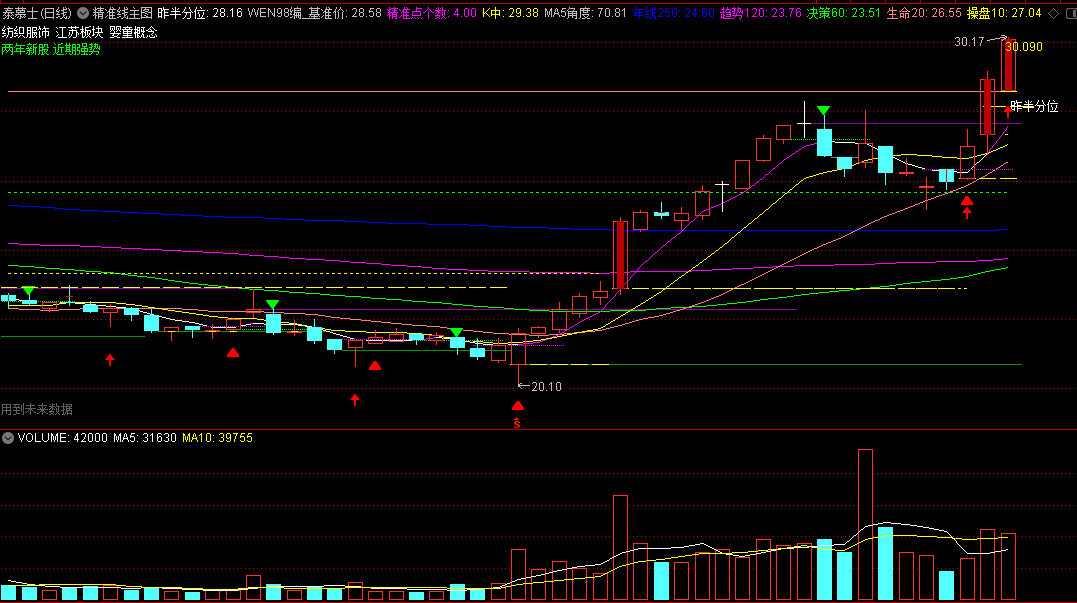Image resolution: width=1077 pixels, height=603 pixels.
Task: Open the 婴童概念 concept tag
Action: pyautogui.click(x=133, y=32)
